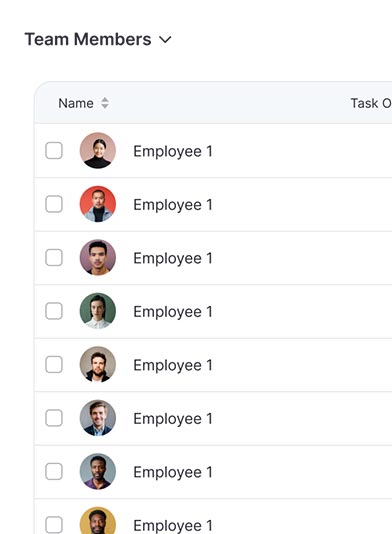Select the avatar with the mauve background
Screen dimensions: 392x534
point(98,257)
